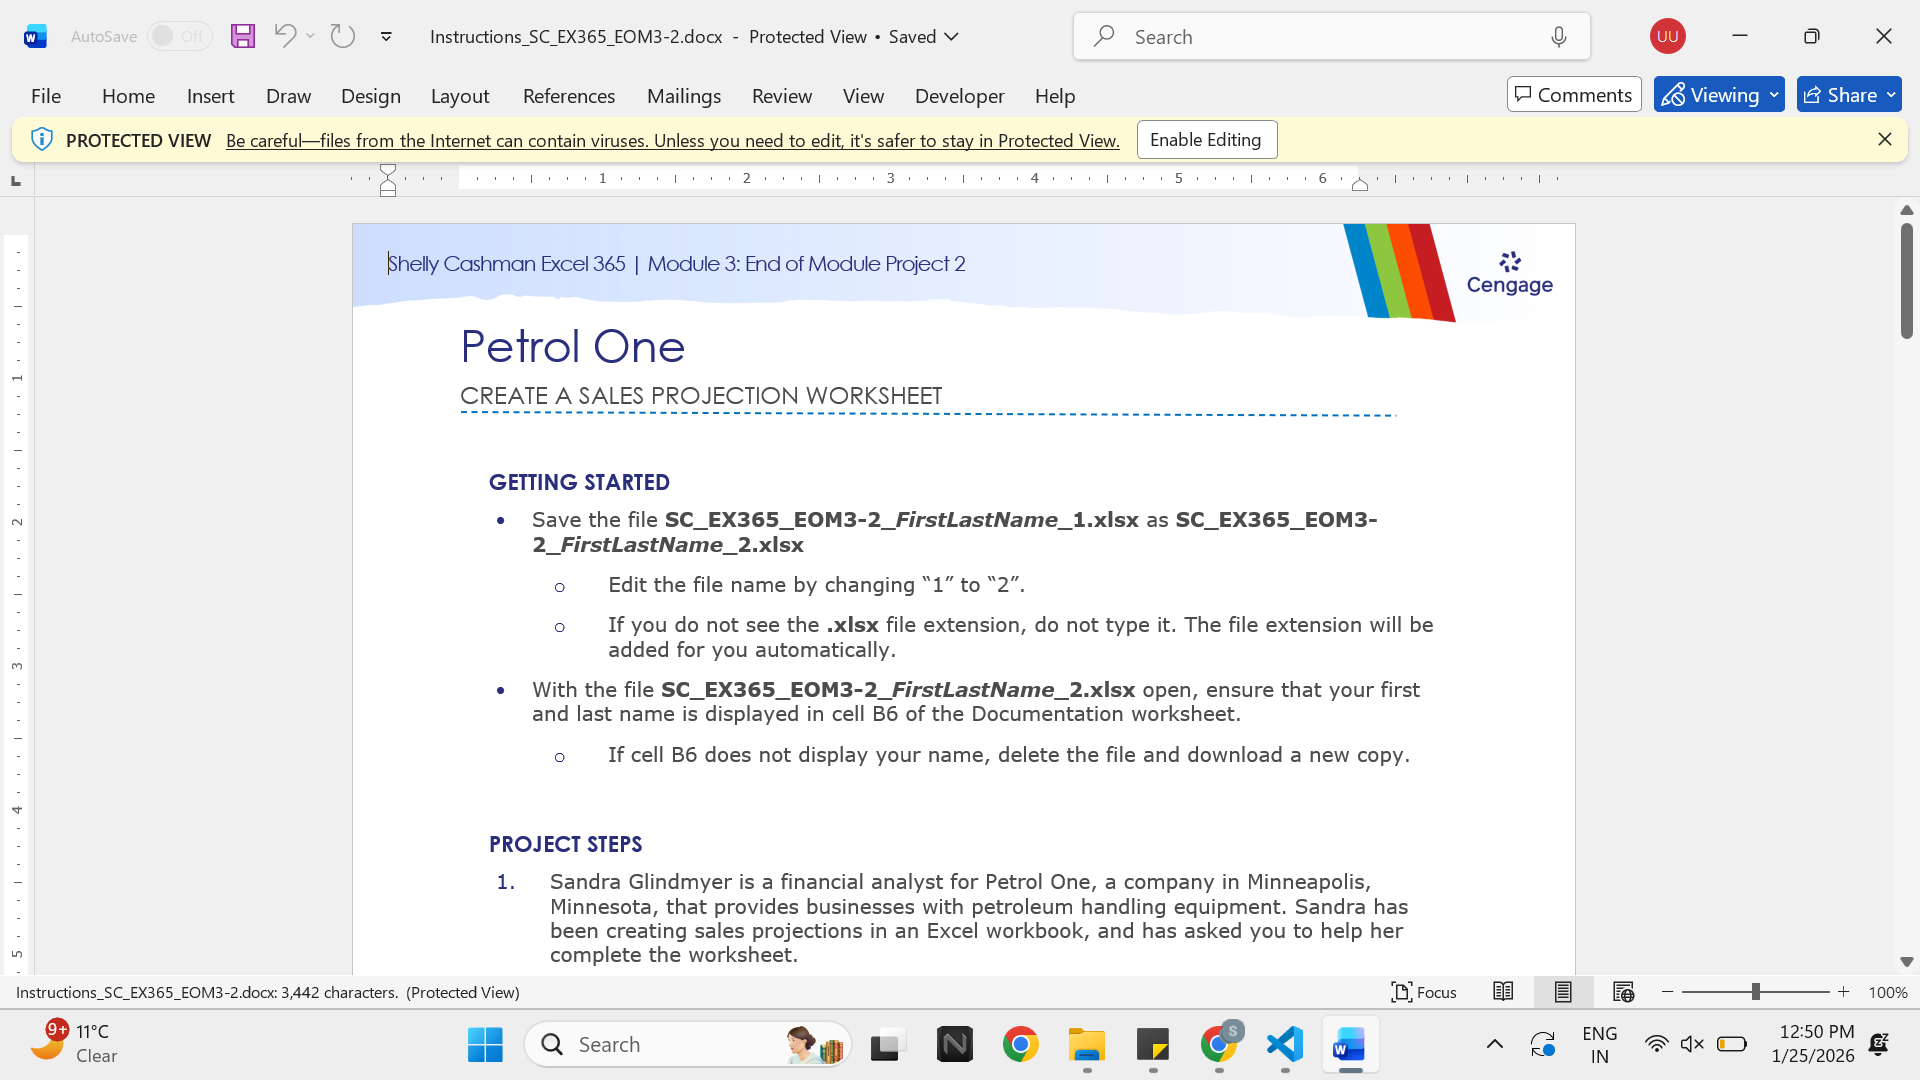
Task: Click the battery icon in system tray
Action: pos(1732,1045)
